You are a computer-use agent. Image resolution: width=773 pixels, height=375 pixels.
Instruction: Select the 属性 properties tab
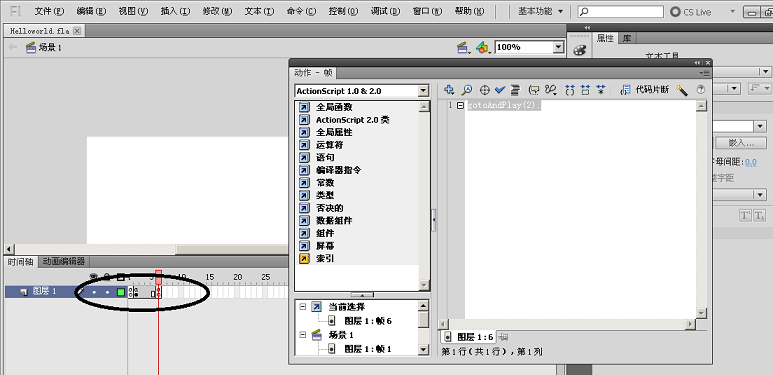coord(605,38)
